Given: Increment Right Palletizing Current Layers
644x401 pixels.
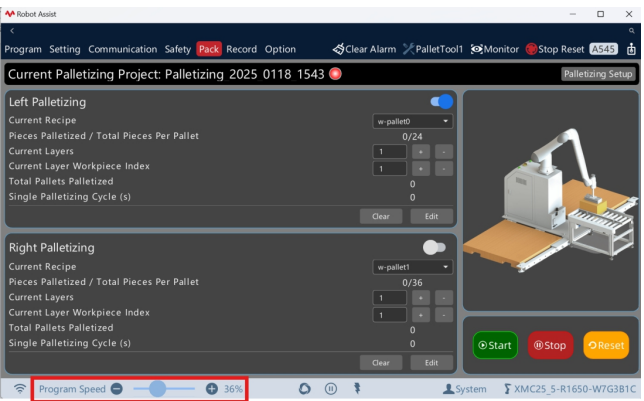Looking at the screenshot, I should 421,298.
